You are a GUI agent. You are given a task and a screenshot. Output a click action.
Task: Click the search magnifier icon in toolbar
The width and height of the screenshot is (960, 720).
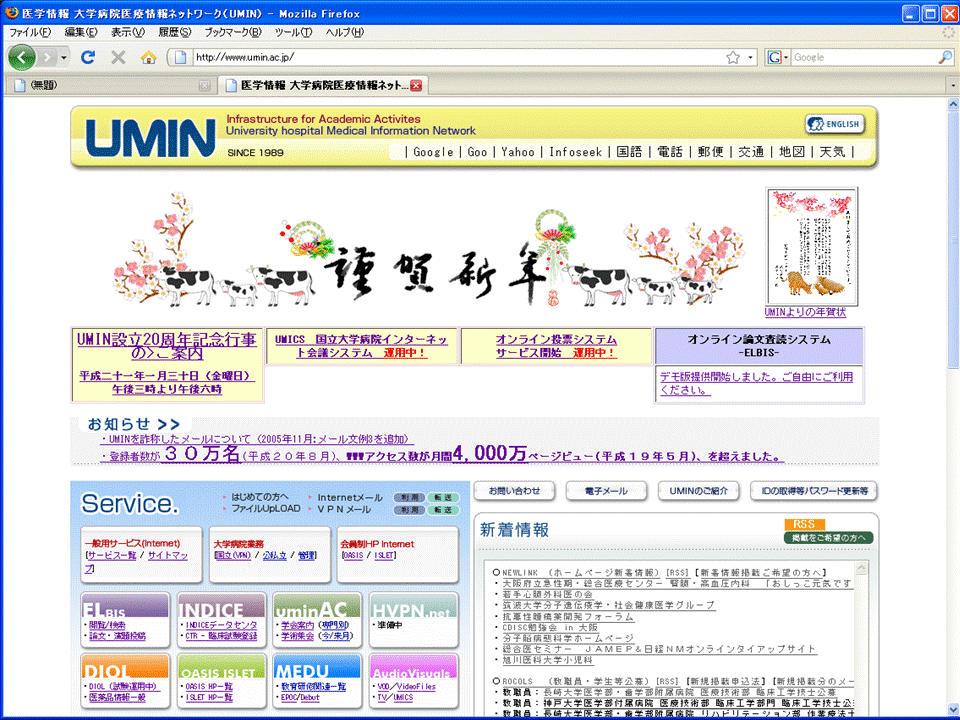[946, 57]
